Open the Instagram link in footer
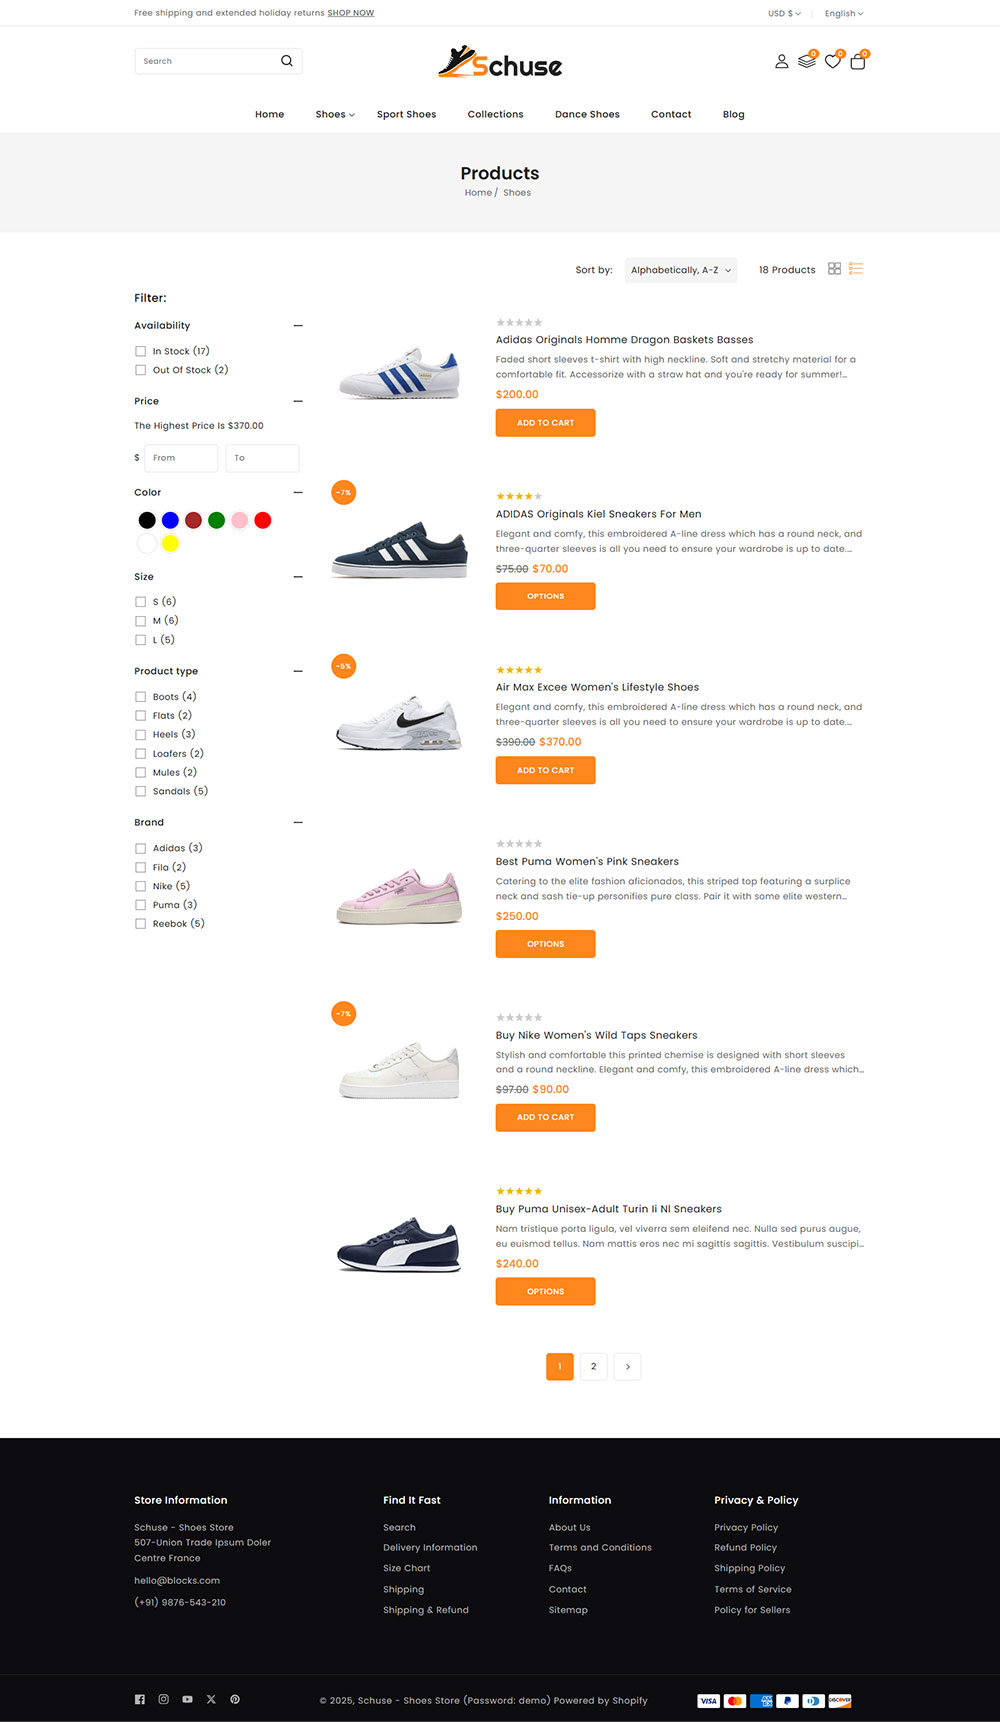The height and width of the screenshot is (1722, 1000). [163, 1699]
